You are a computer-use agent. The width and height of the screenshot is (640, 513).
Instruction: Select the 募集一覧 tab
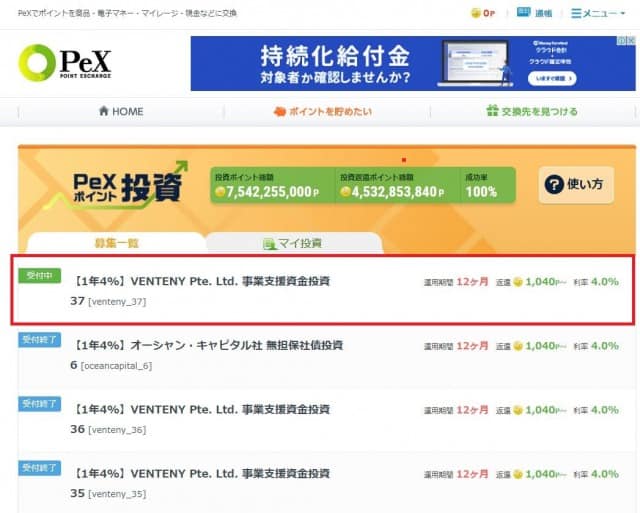(x=116, y=243)
